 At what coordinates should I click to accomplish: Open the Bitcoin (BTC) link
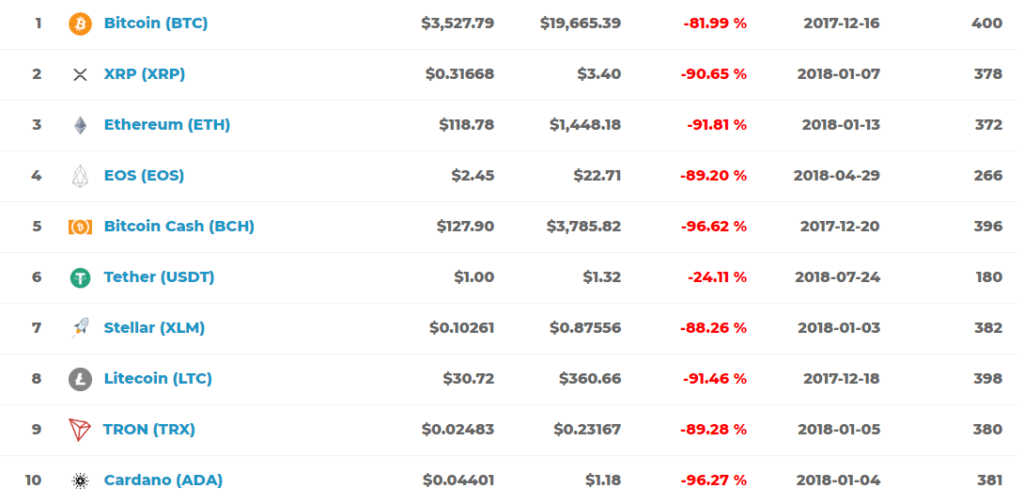tap(156, 23)
